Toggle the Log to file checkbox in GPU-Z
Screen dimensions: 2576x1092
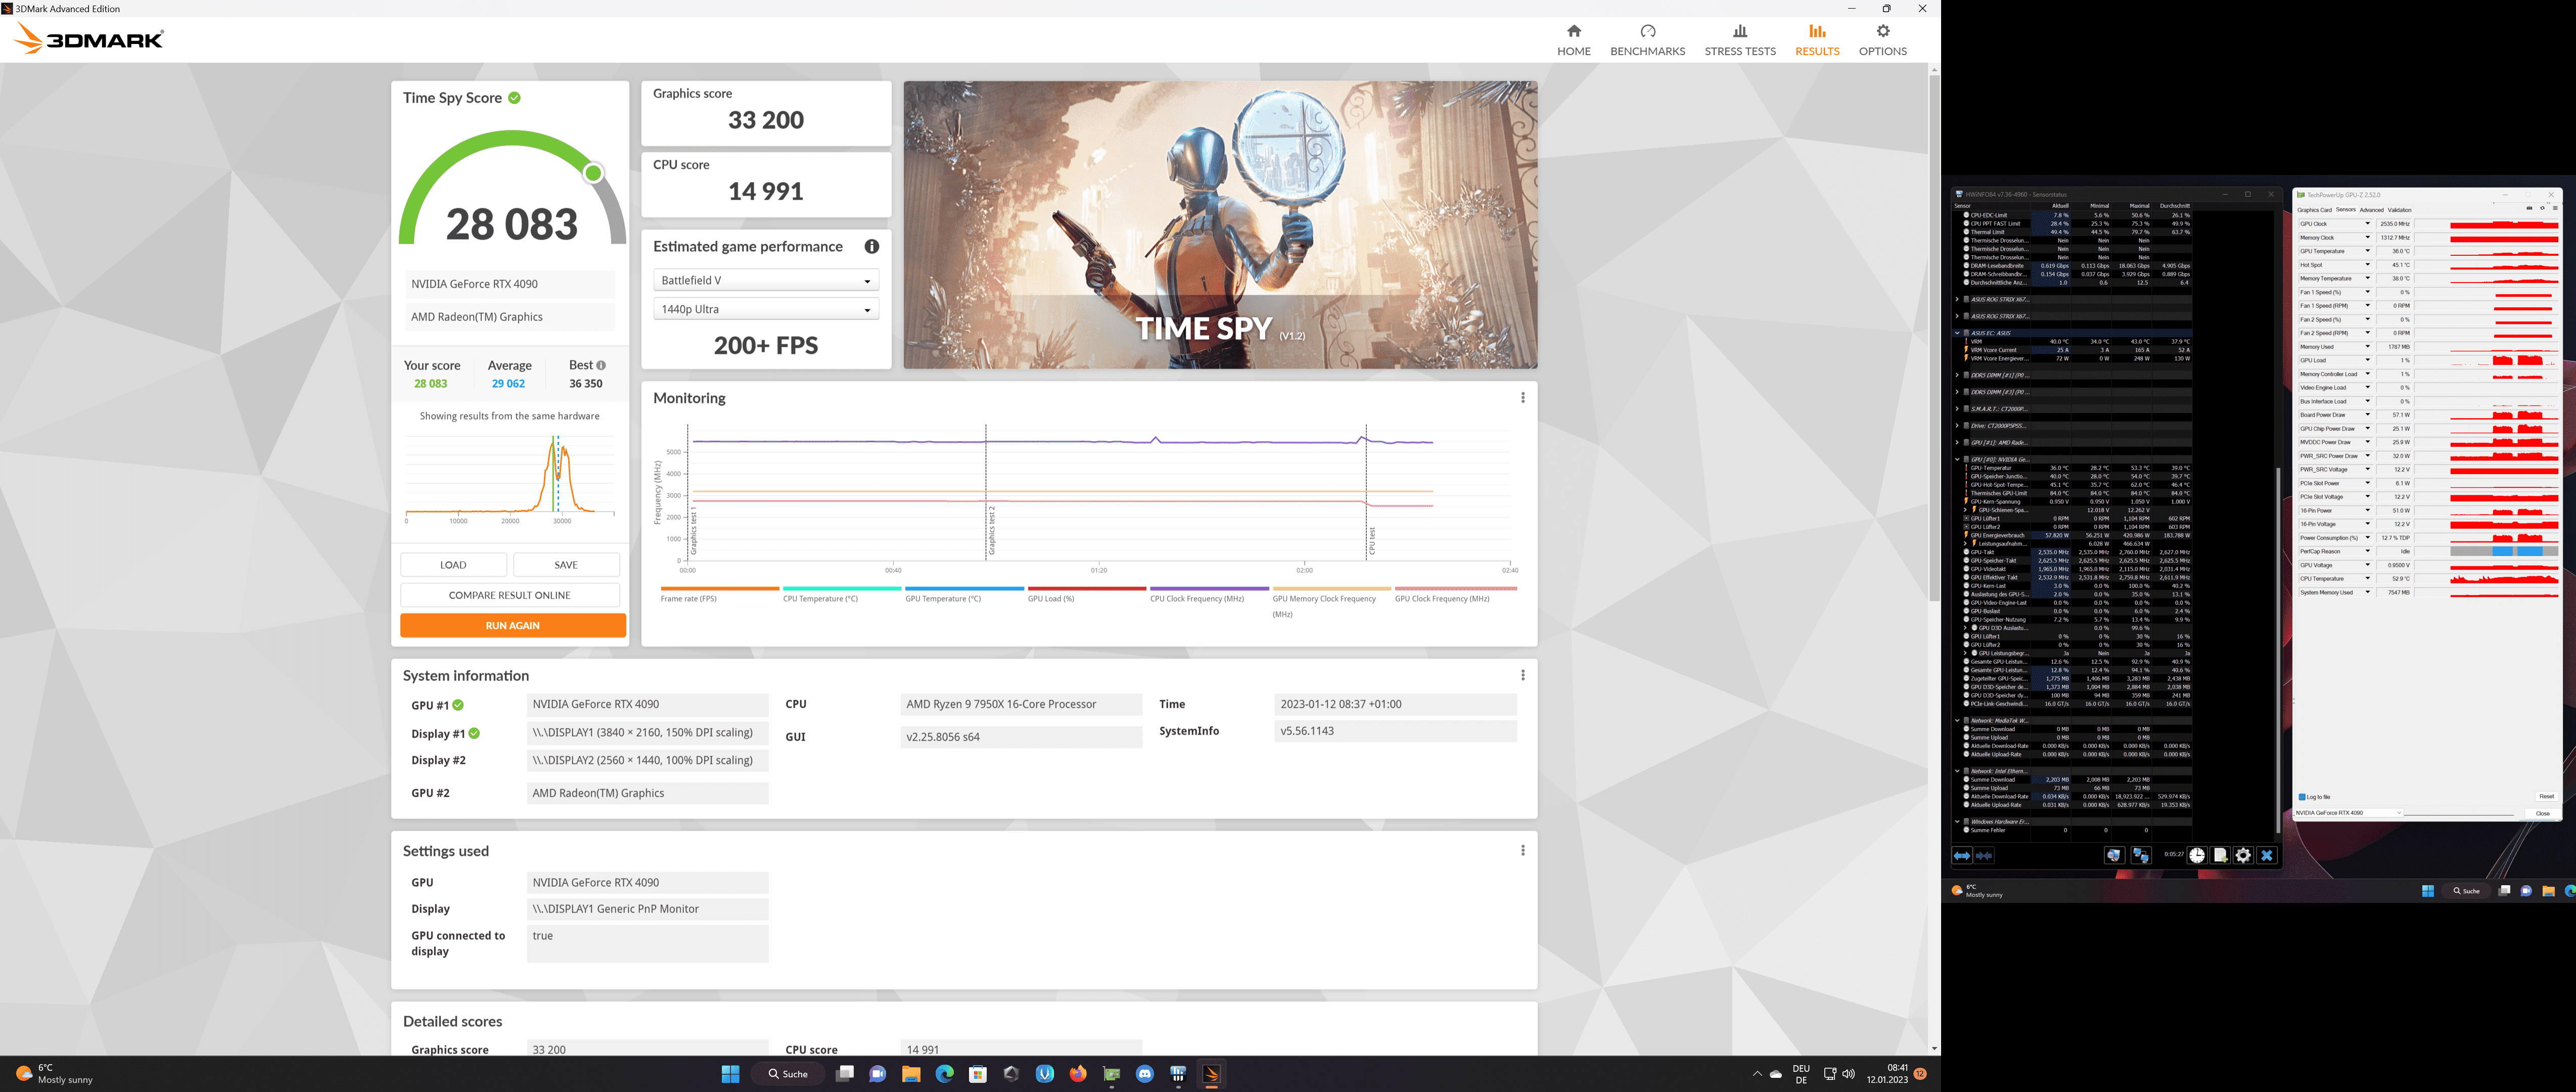(x=2303, y=797)
